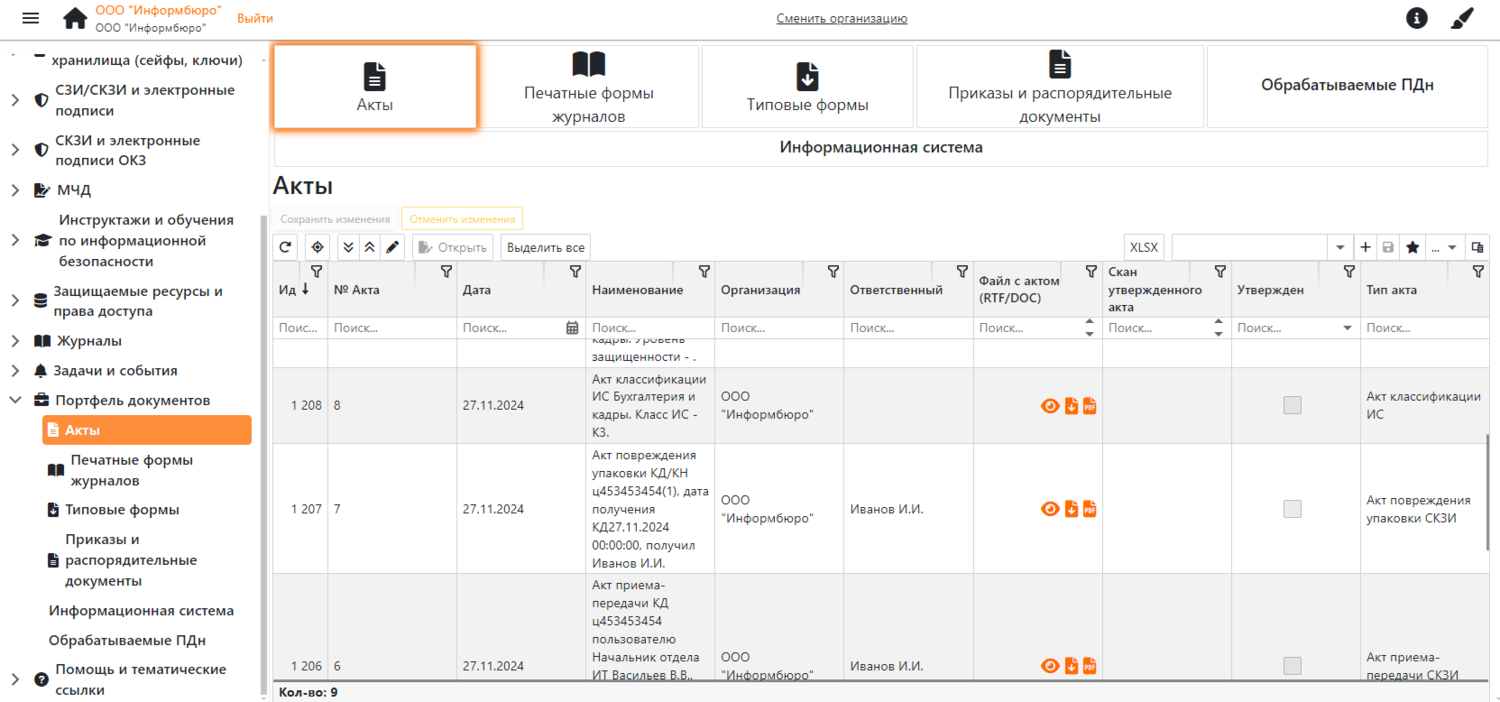
Task: Expand all rows with double-down chevron
Action: pos(348,247)
